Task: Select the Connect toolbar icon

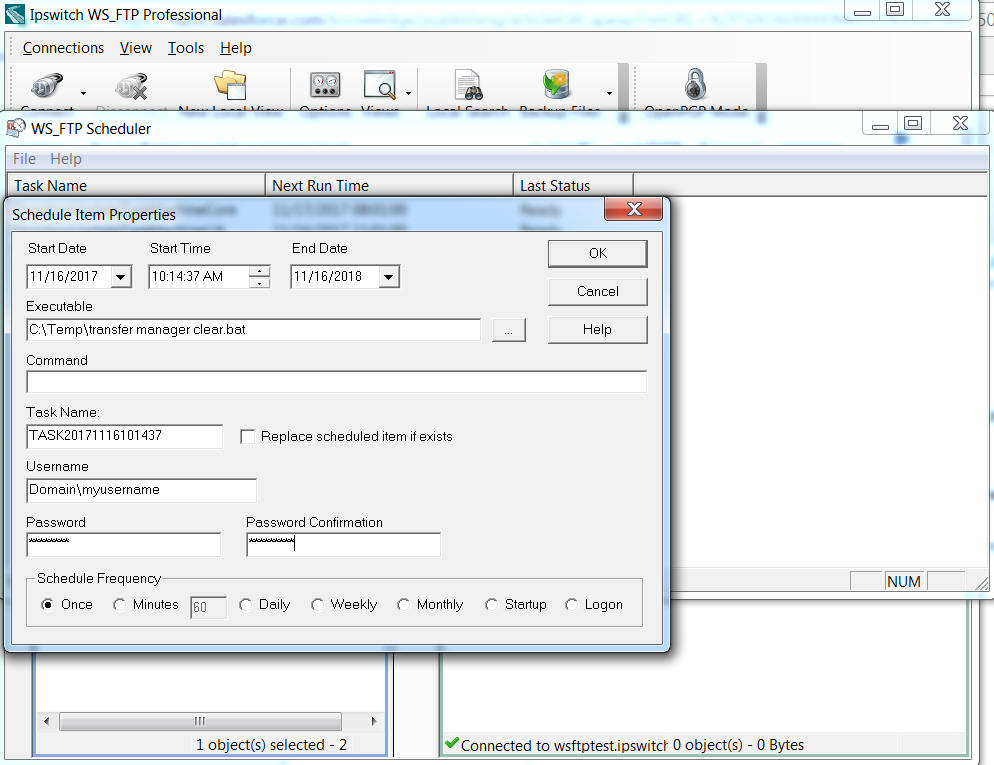Action: tap(45, 85)
